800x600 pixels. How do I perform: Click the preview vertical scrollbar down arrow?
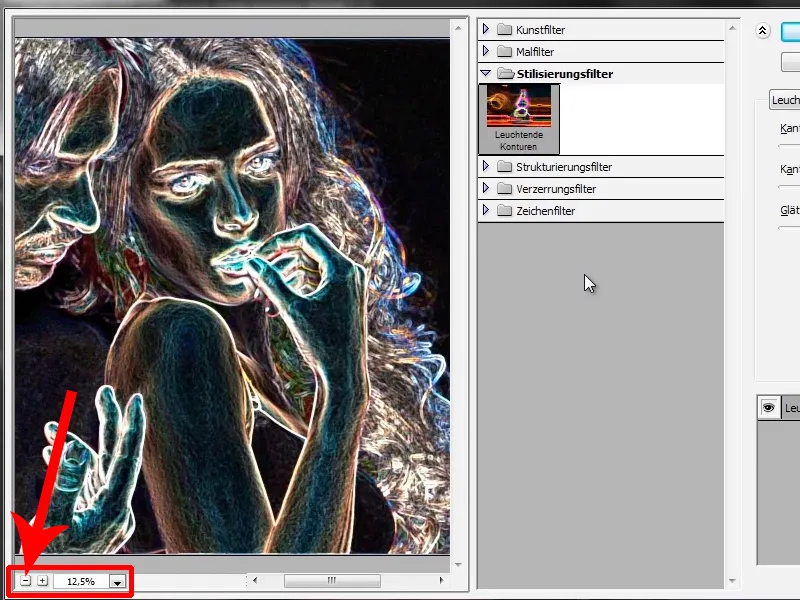pyautogui.click(x=458, y=564)
